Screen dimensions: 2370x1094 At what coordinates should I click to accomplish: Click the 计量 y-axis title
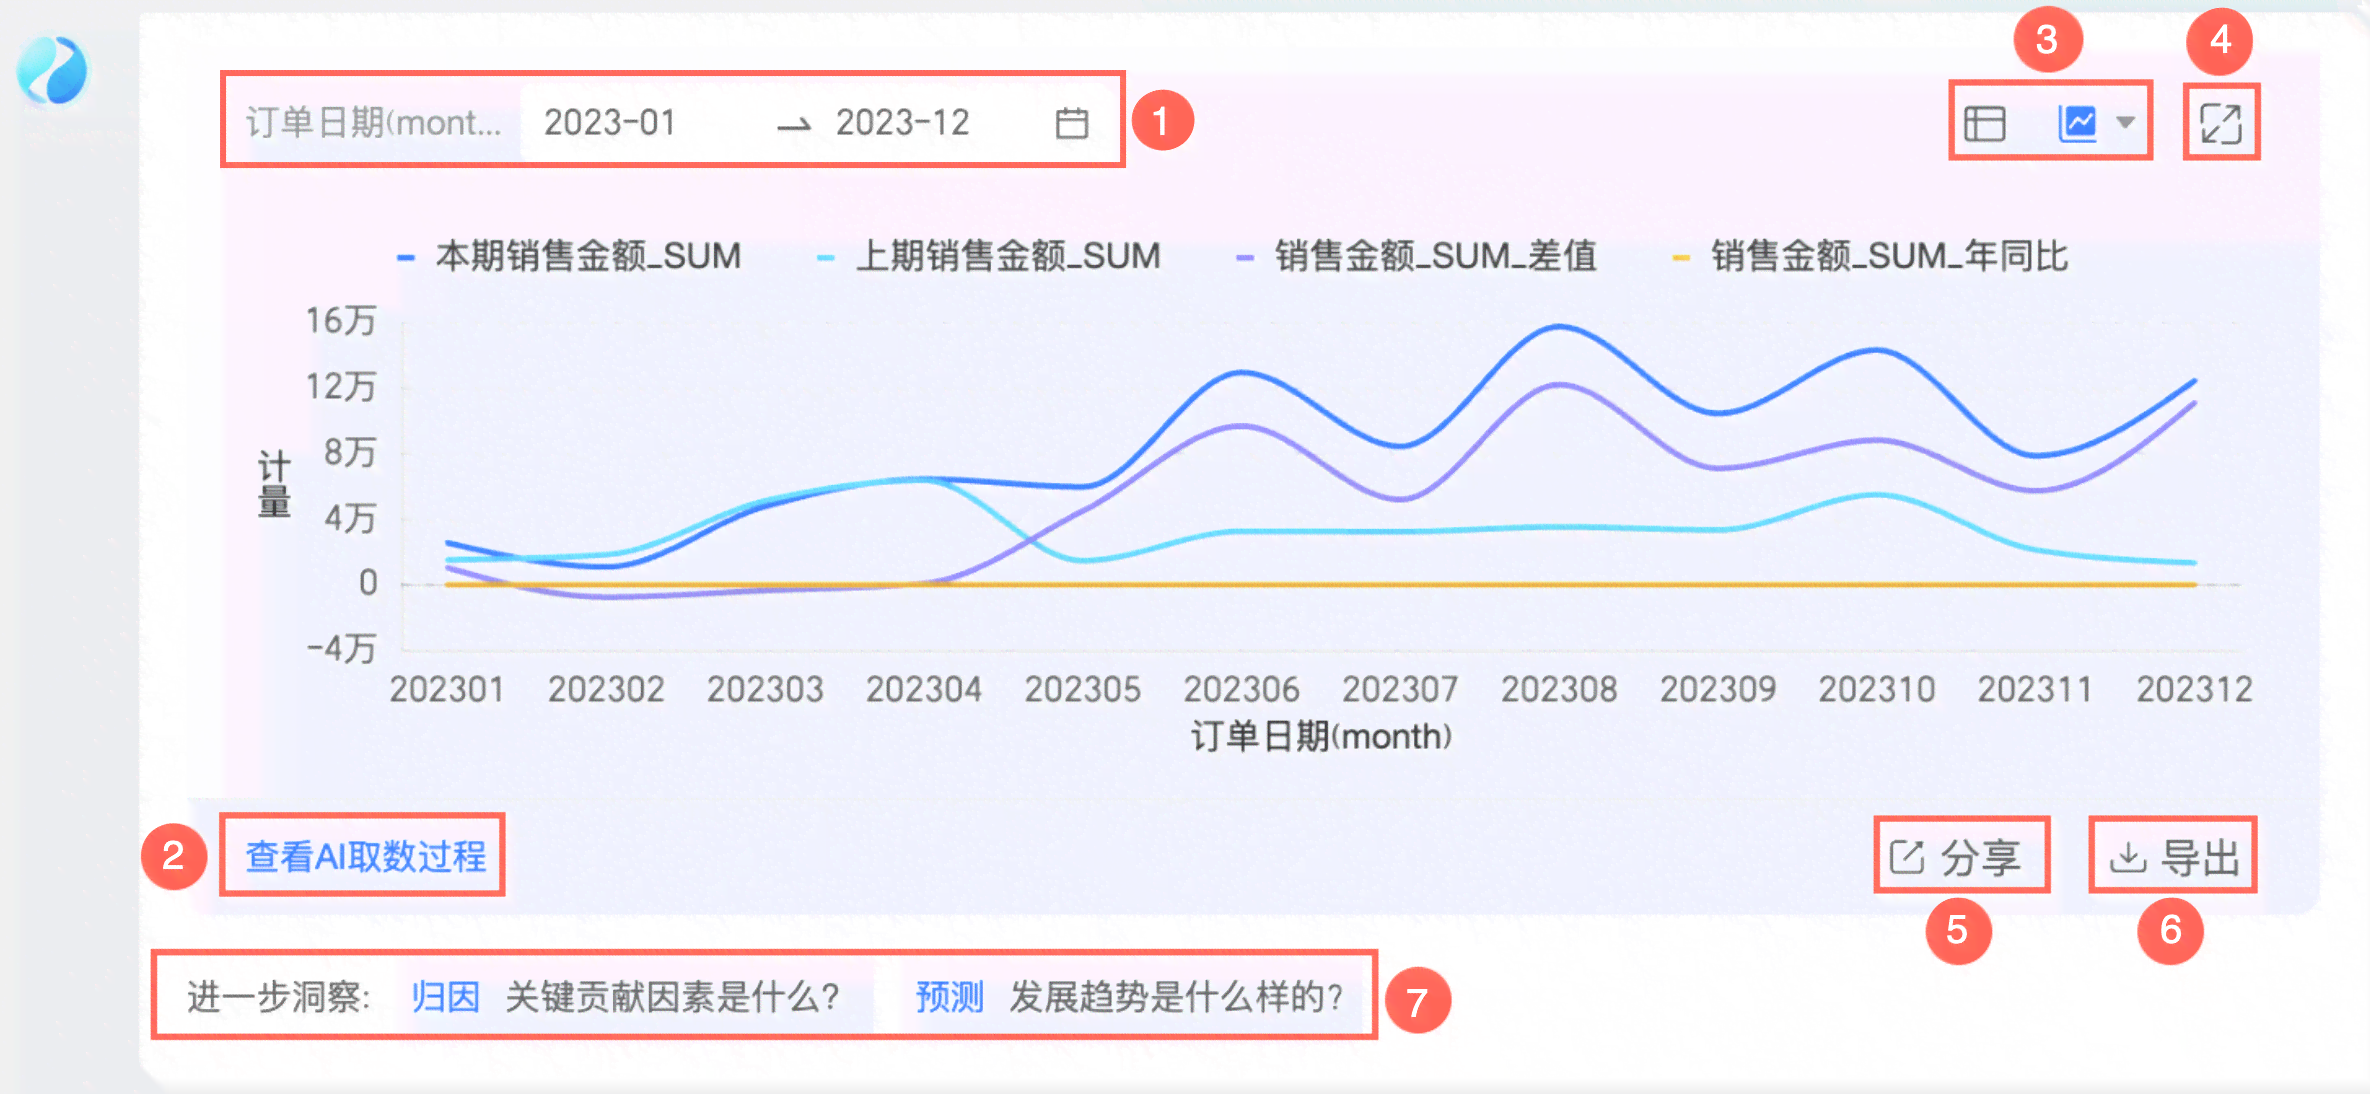pyautogui.click(x=274, y=484)
